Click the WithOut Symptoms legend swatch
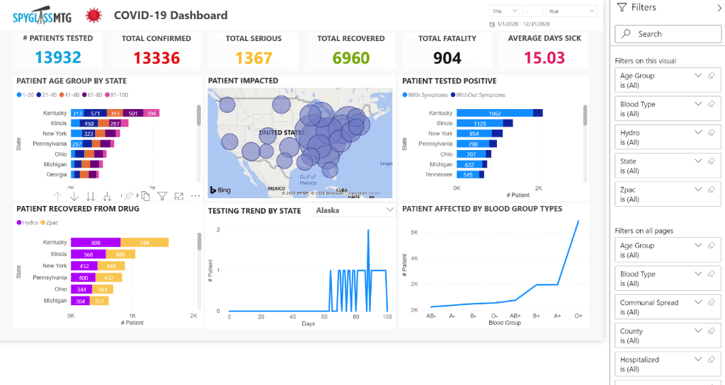The height and width of the screenshot is (385, 725). (x=453, y=95)
